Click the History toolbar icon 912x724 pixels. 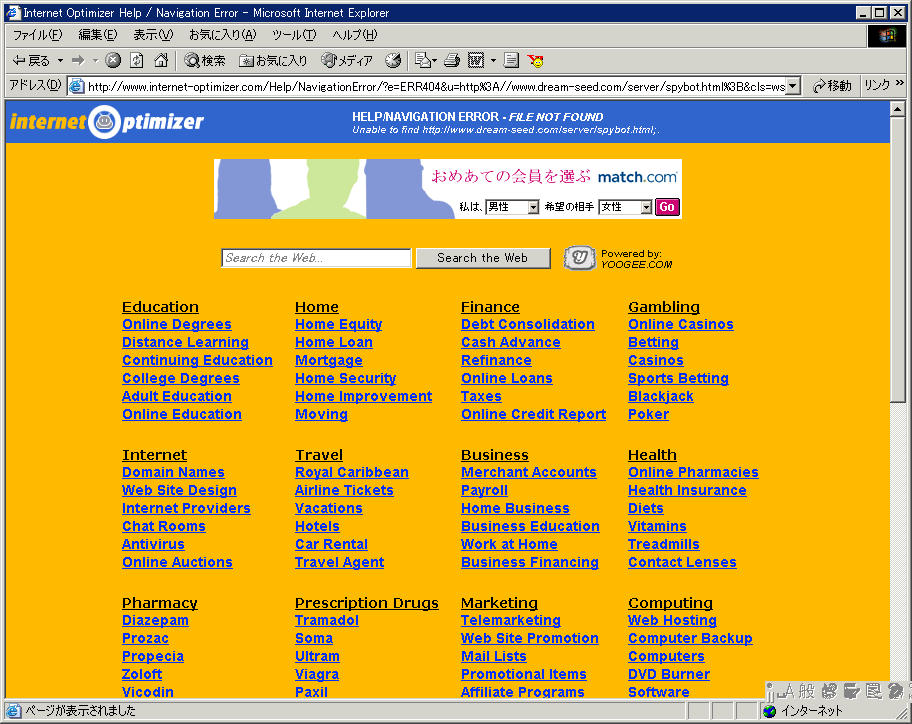click(394, 60)
